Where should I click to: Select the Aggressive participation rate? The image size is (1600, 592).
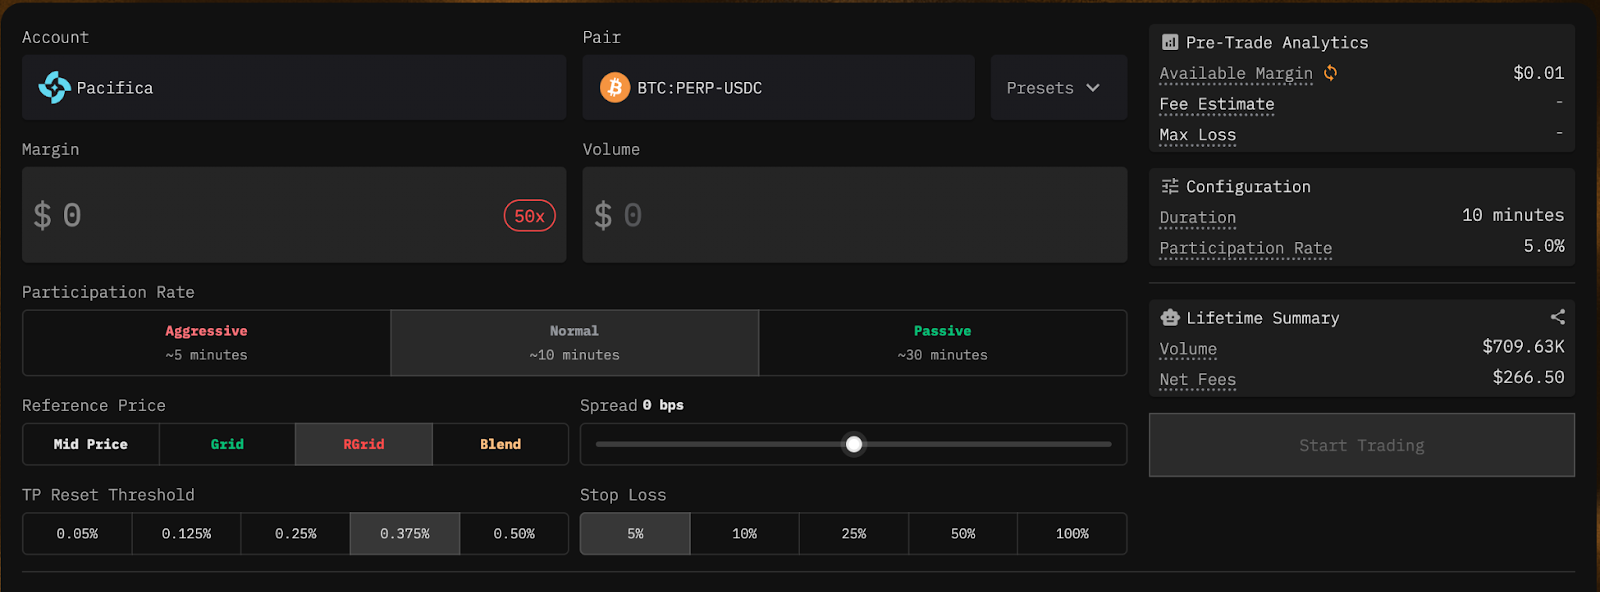(206, 343)
